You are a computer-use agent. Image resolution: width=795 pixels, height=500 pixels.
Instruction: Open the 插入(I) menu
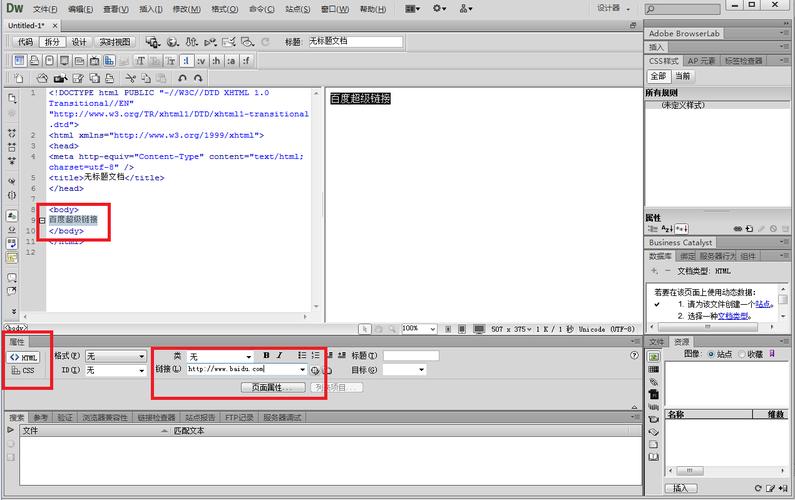pyautogui.click(x=151, y=9)
